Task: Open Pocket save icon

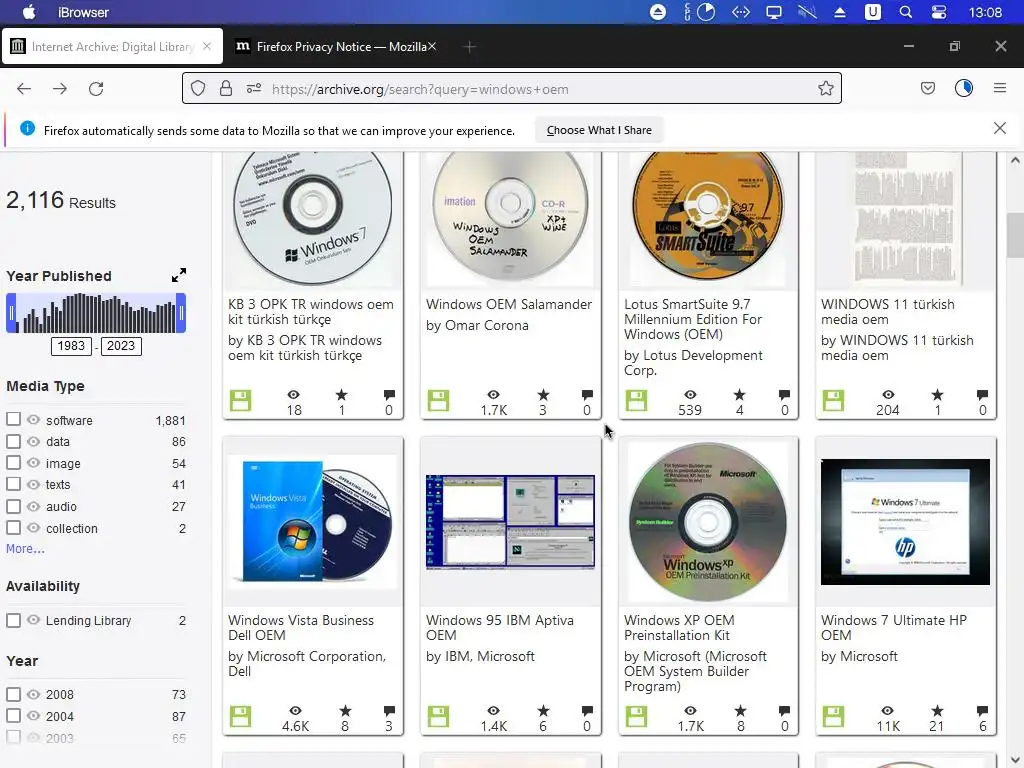Action: click(x=927, y=88)
